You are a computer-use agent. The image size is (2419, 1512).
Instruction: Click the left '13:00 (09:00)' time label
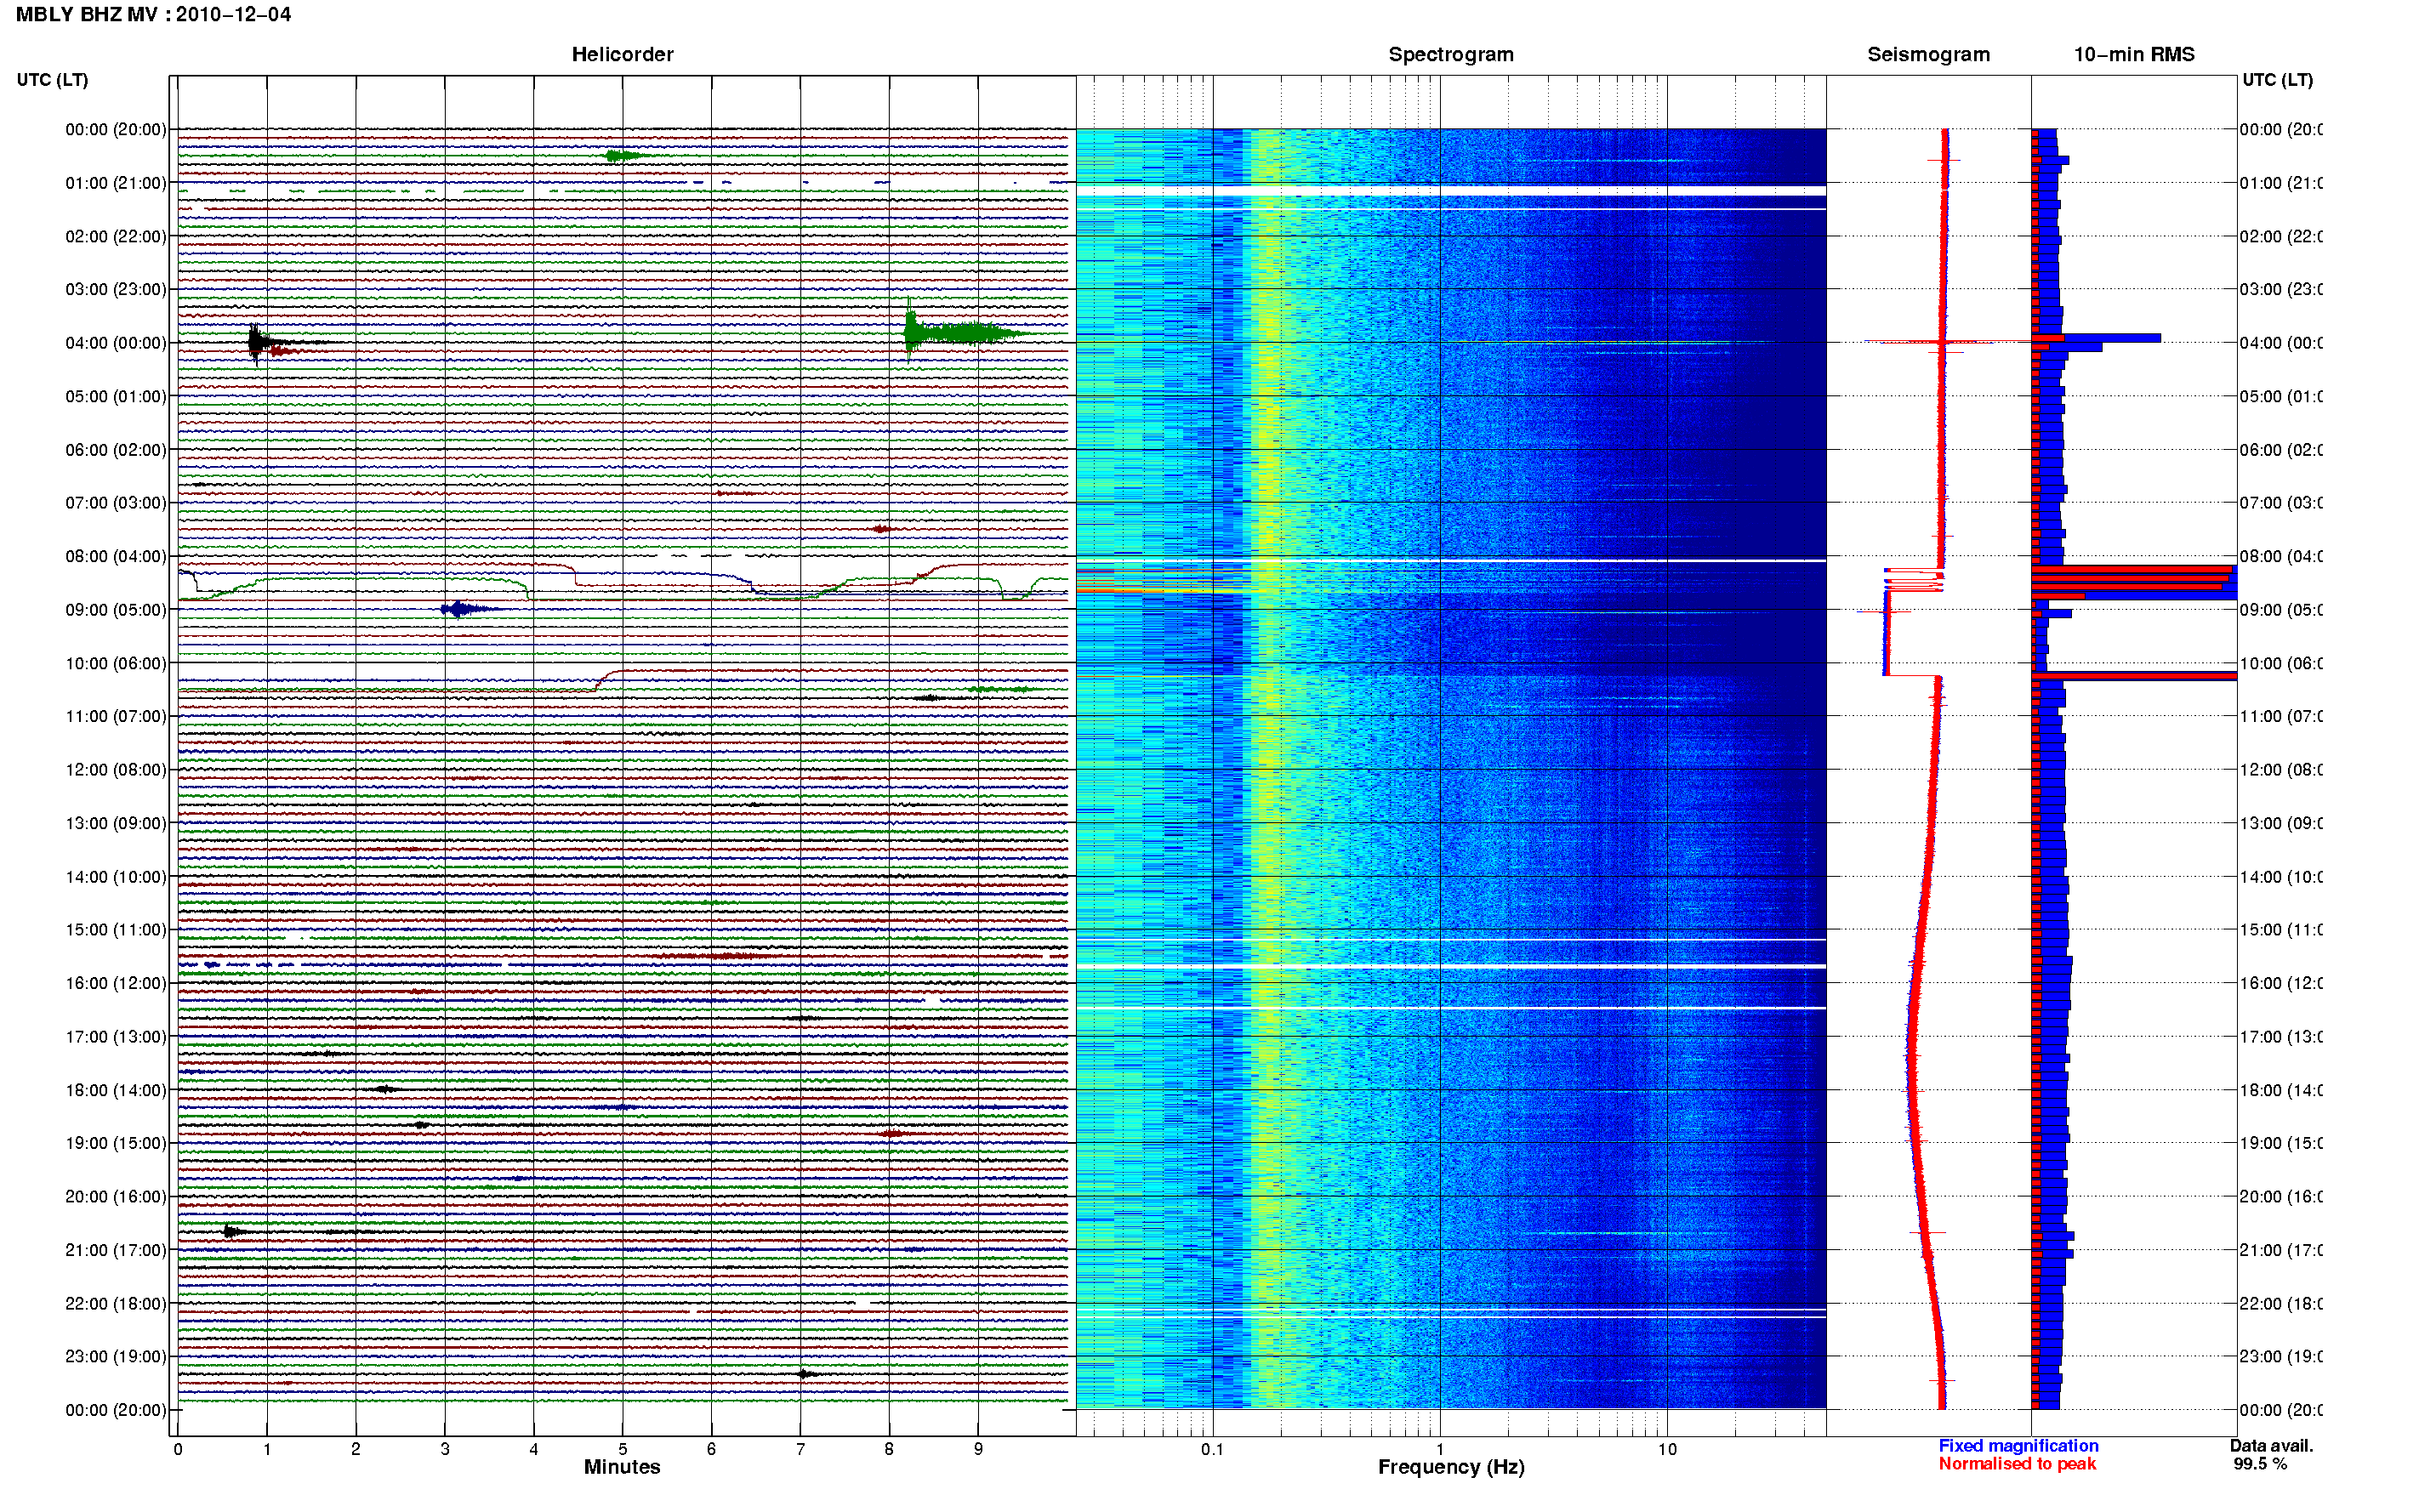[x=116, y=824]
